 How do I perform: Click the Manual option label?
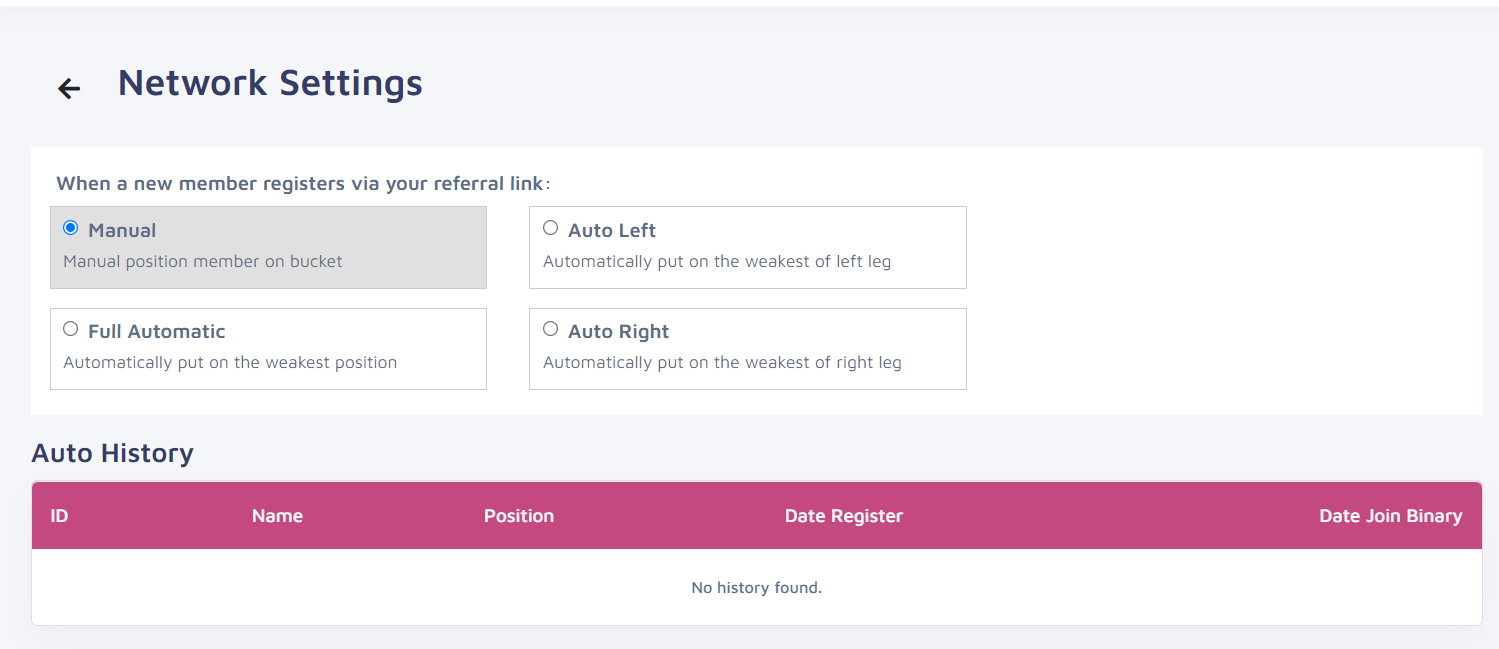point(122,230)
